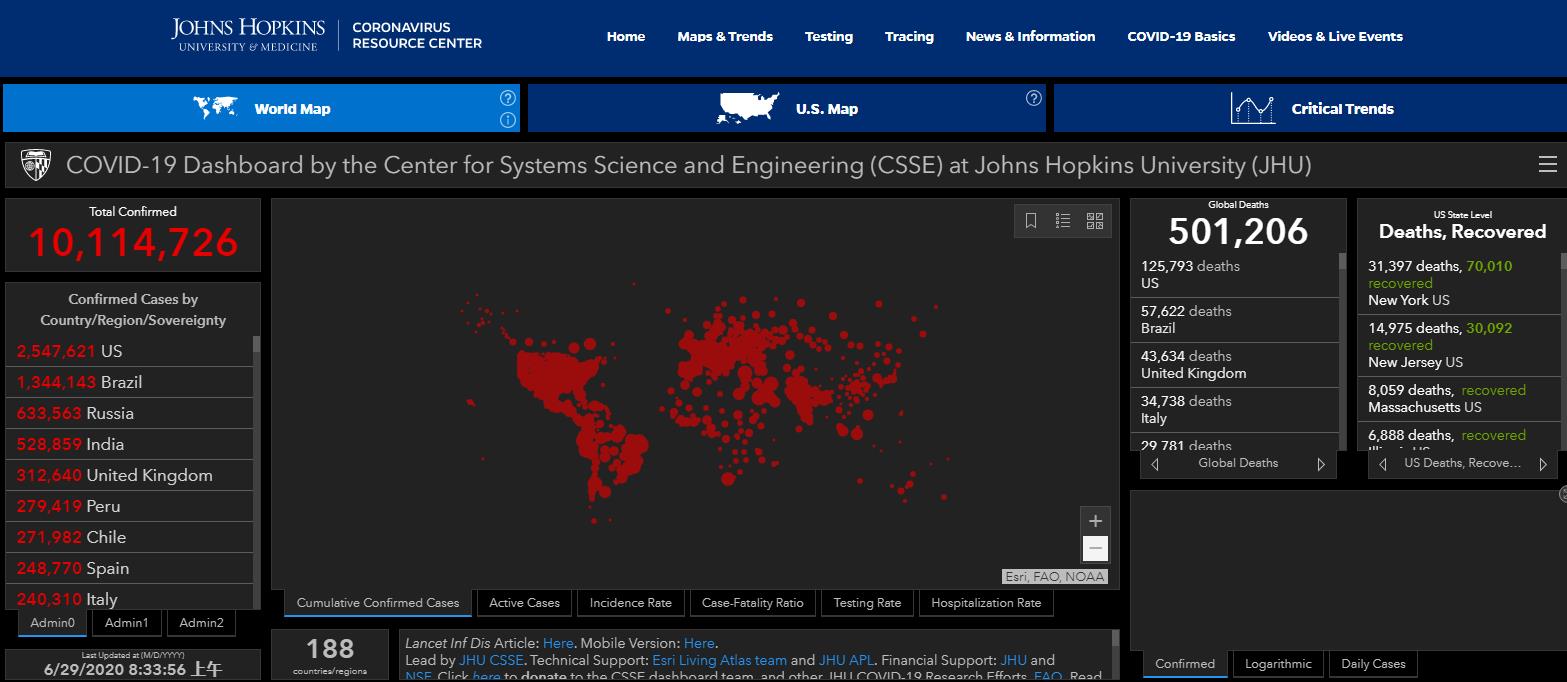This screenshot has width=1567, height=682.
Task: Open the Critical Trends page
Action: (1310, 109)
